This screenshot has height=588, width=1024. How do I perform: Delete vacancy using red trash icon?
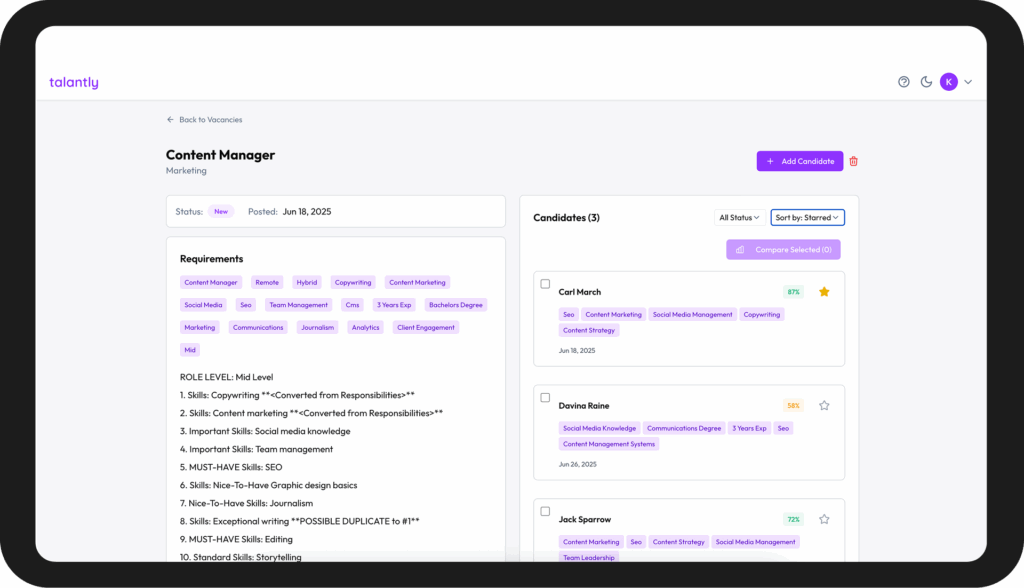[853, 161]
